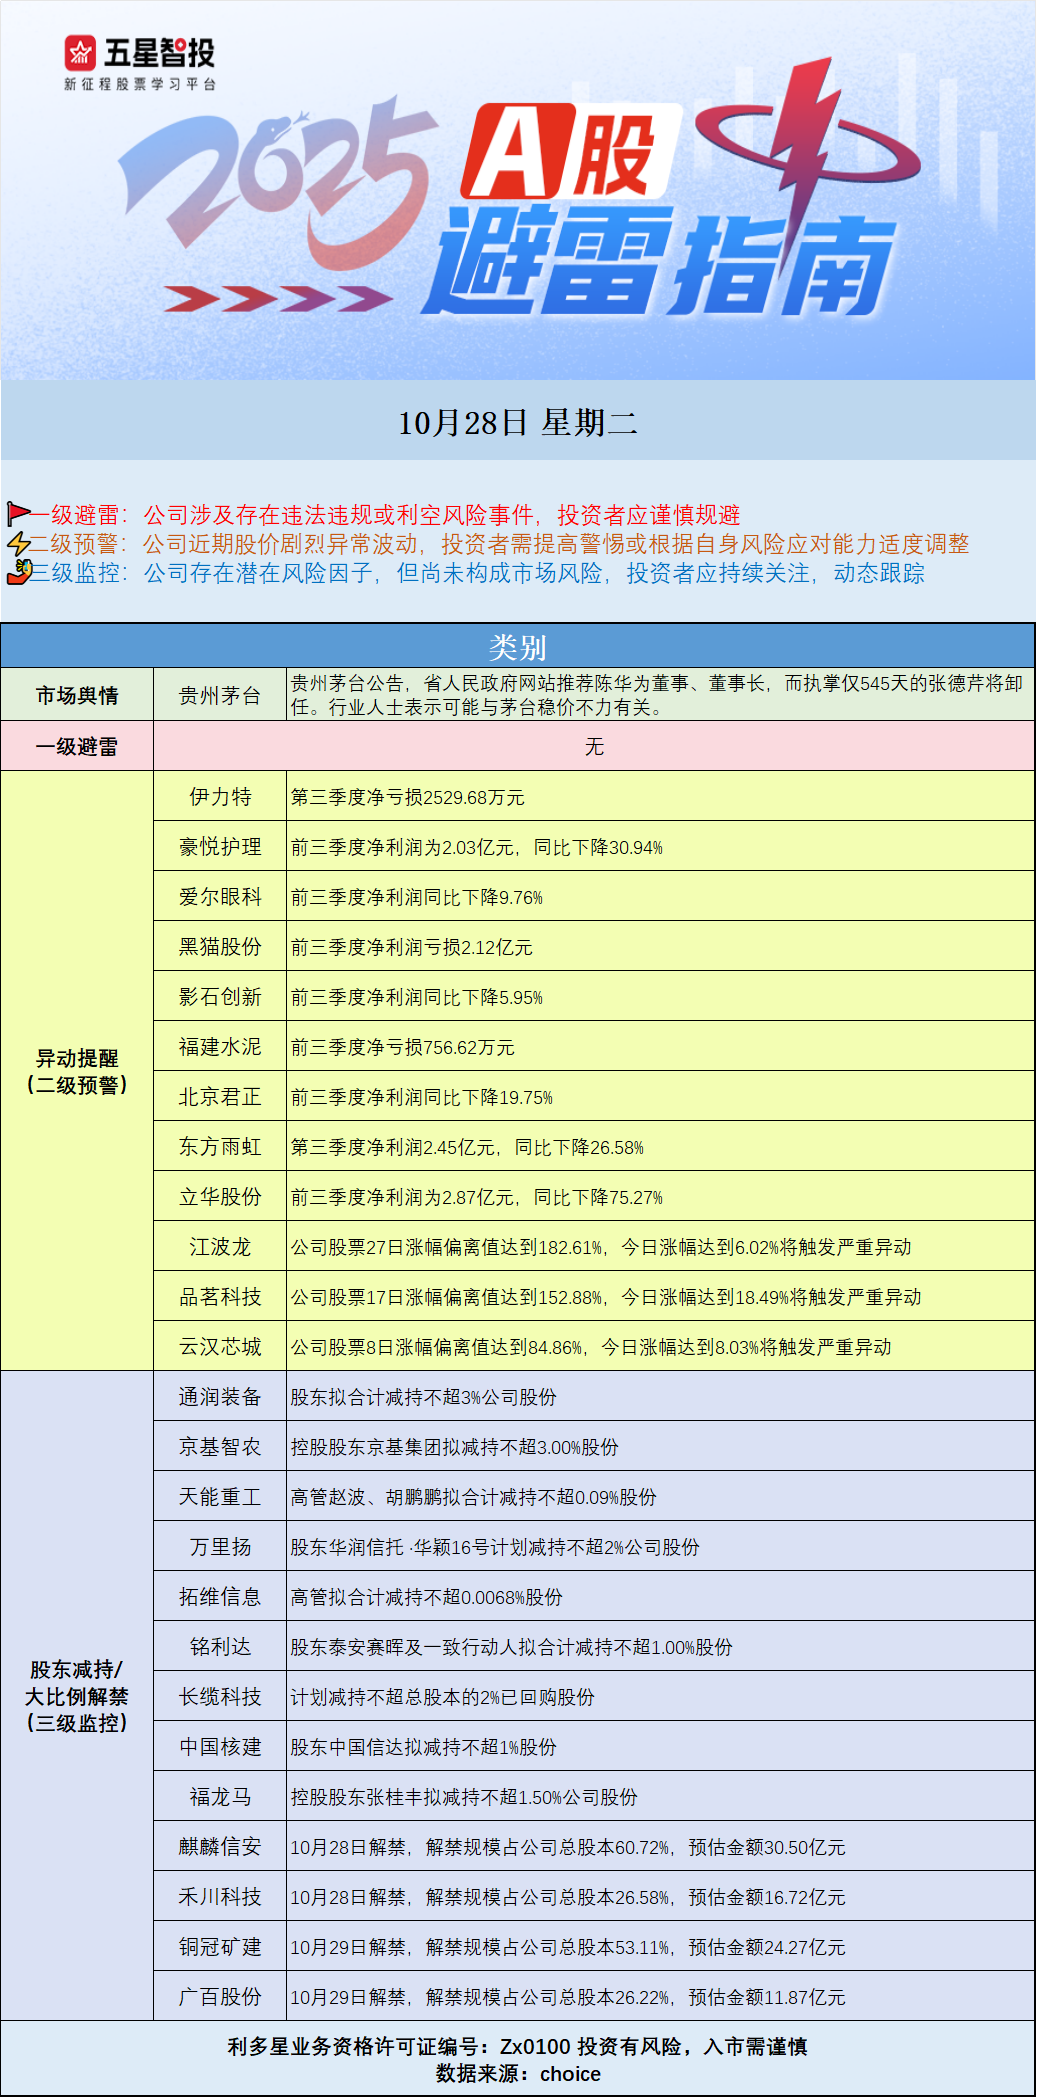Select the 拓维信息 stock name
1037x2098 pixels.
coord(220,1596)
